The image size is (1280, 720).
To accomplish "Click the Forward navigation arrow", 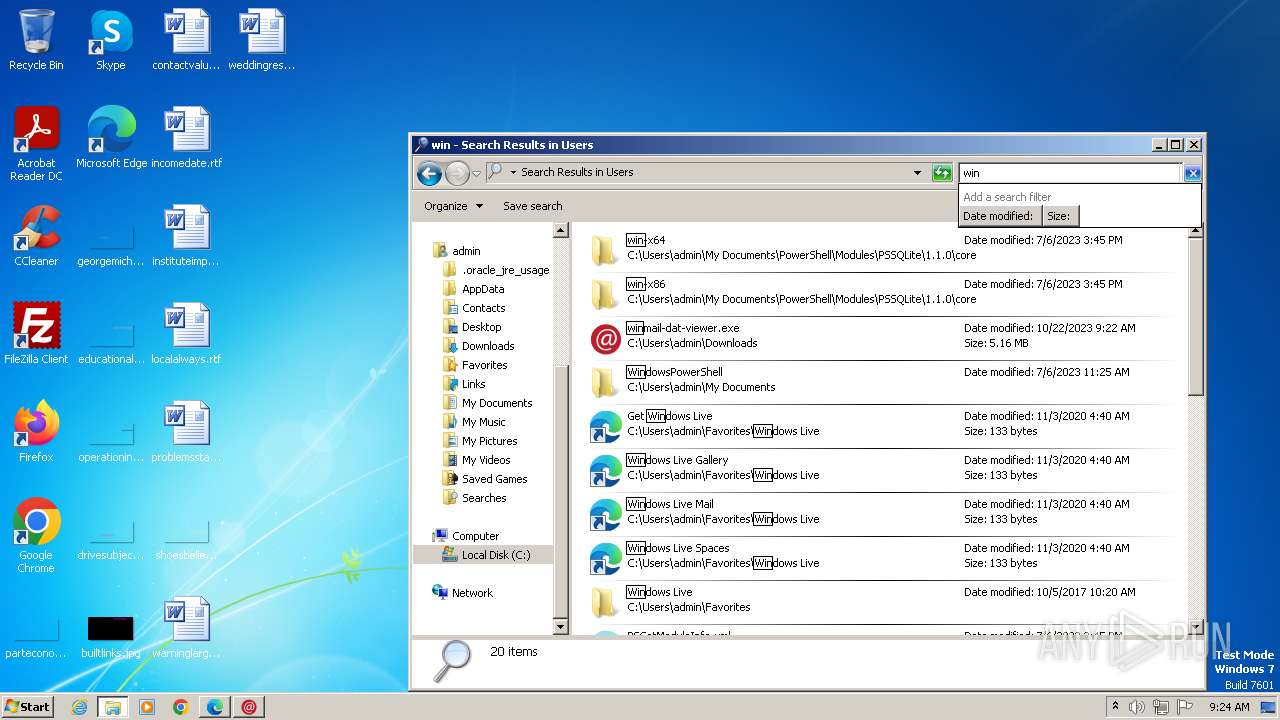I will 457,173.
